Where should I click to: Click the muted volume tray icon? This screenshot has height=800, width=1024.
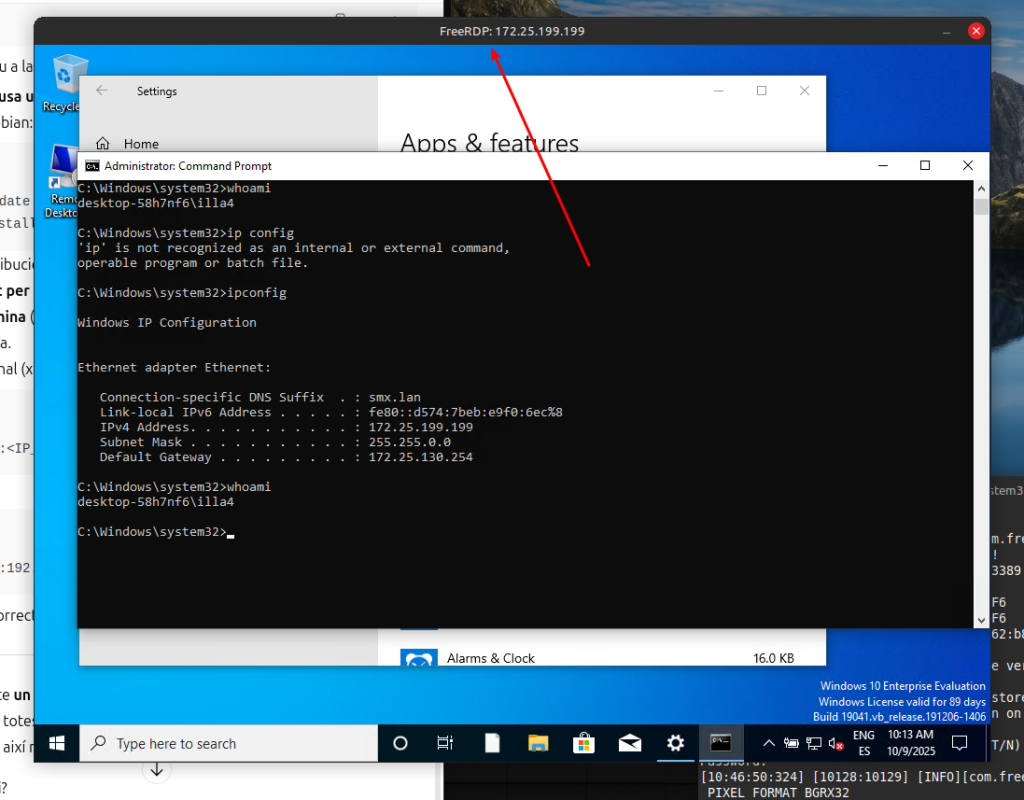[x=835, y=744]
